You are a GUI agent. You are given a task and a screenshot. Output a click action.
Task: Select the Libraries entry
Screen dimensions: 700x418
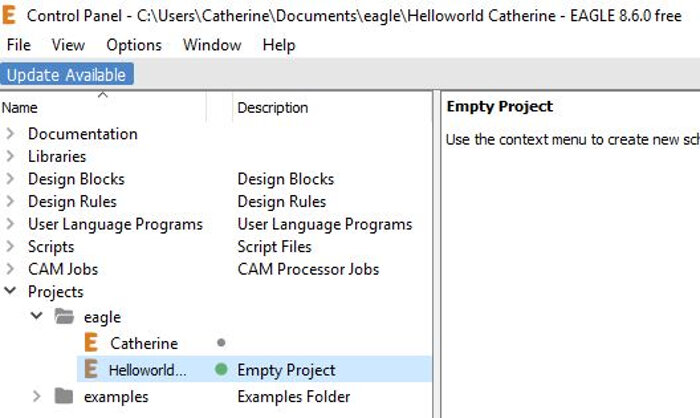[57, 156]
